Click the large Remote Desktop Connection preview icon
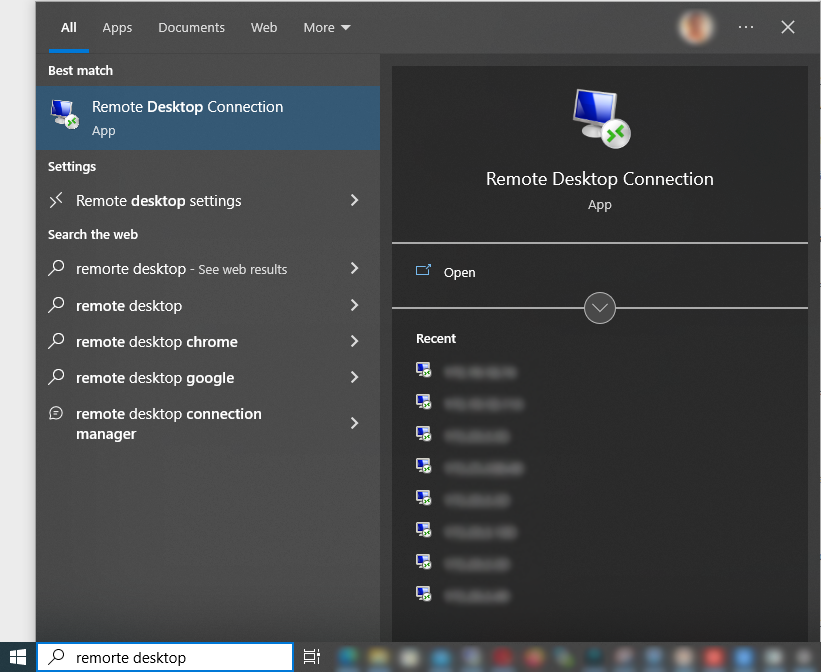 (601, 119)
